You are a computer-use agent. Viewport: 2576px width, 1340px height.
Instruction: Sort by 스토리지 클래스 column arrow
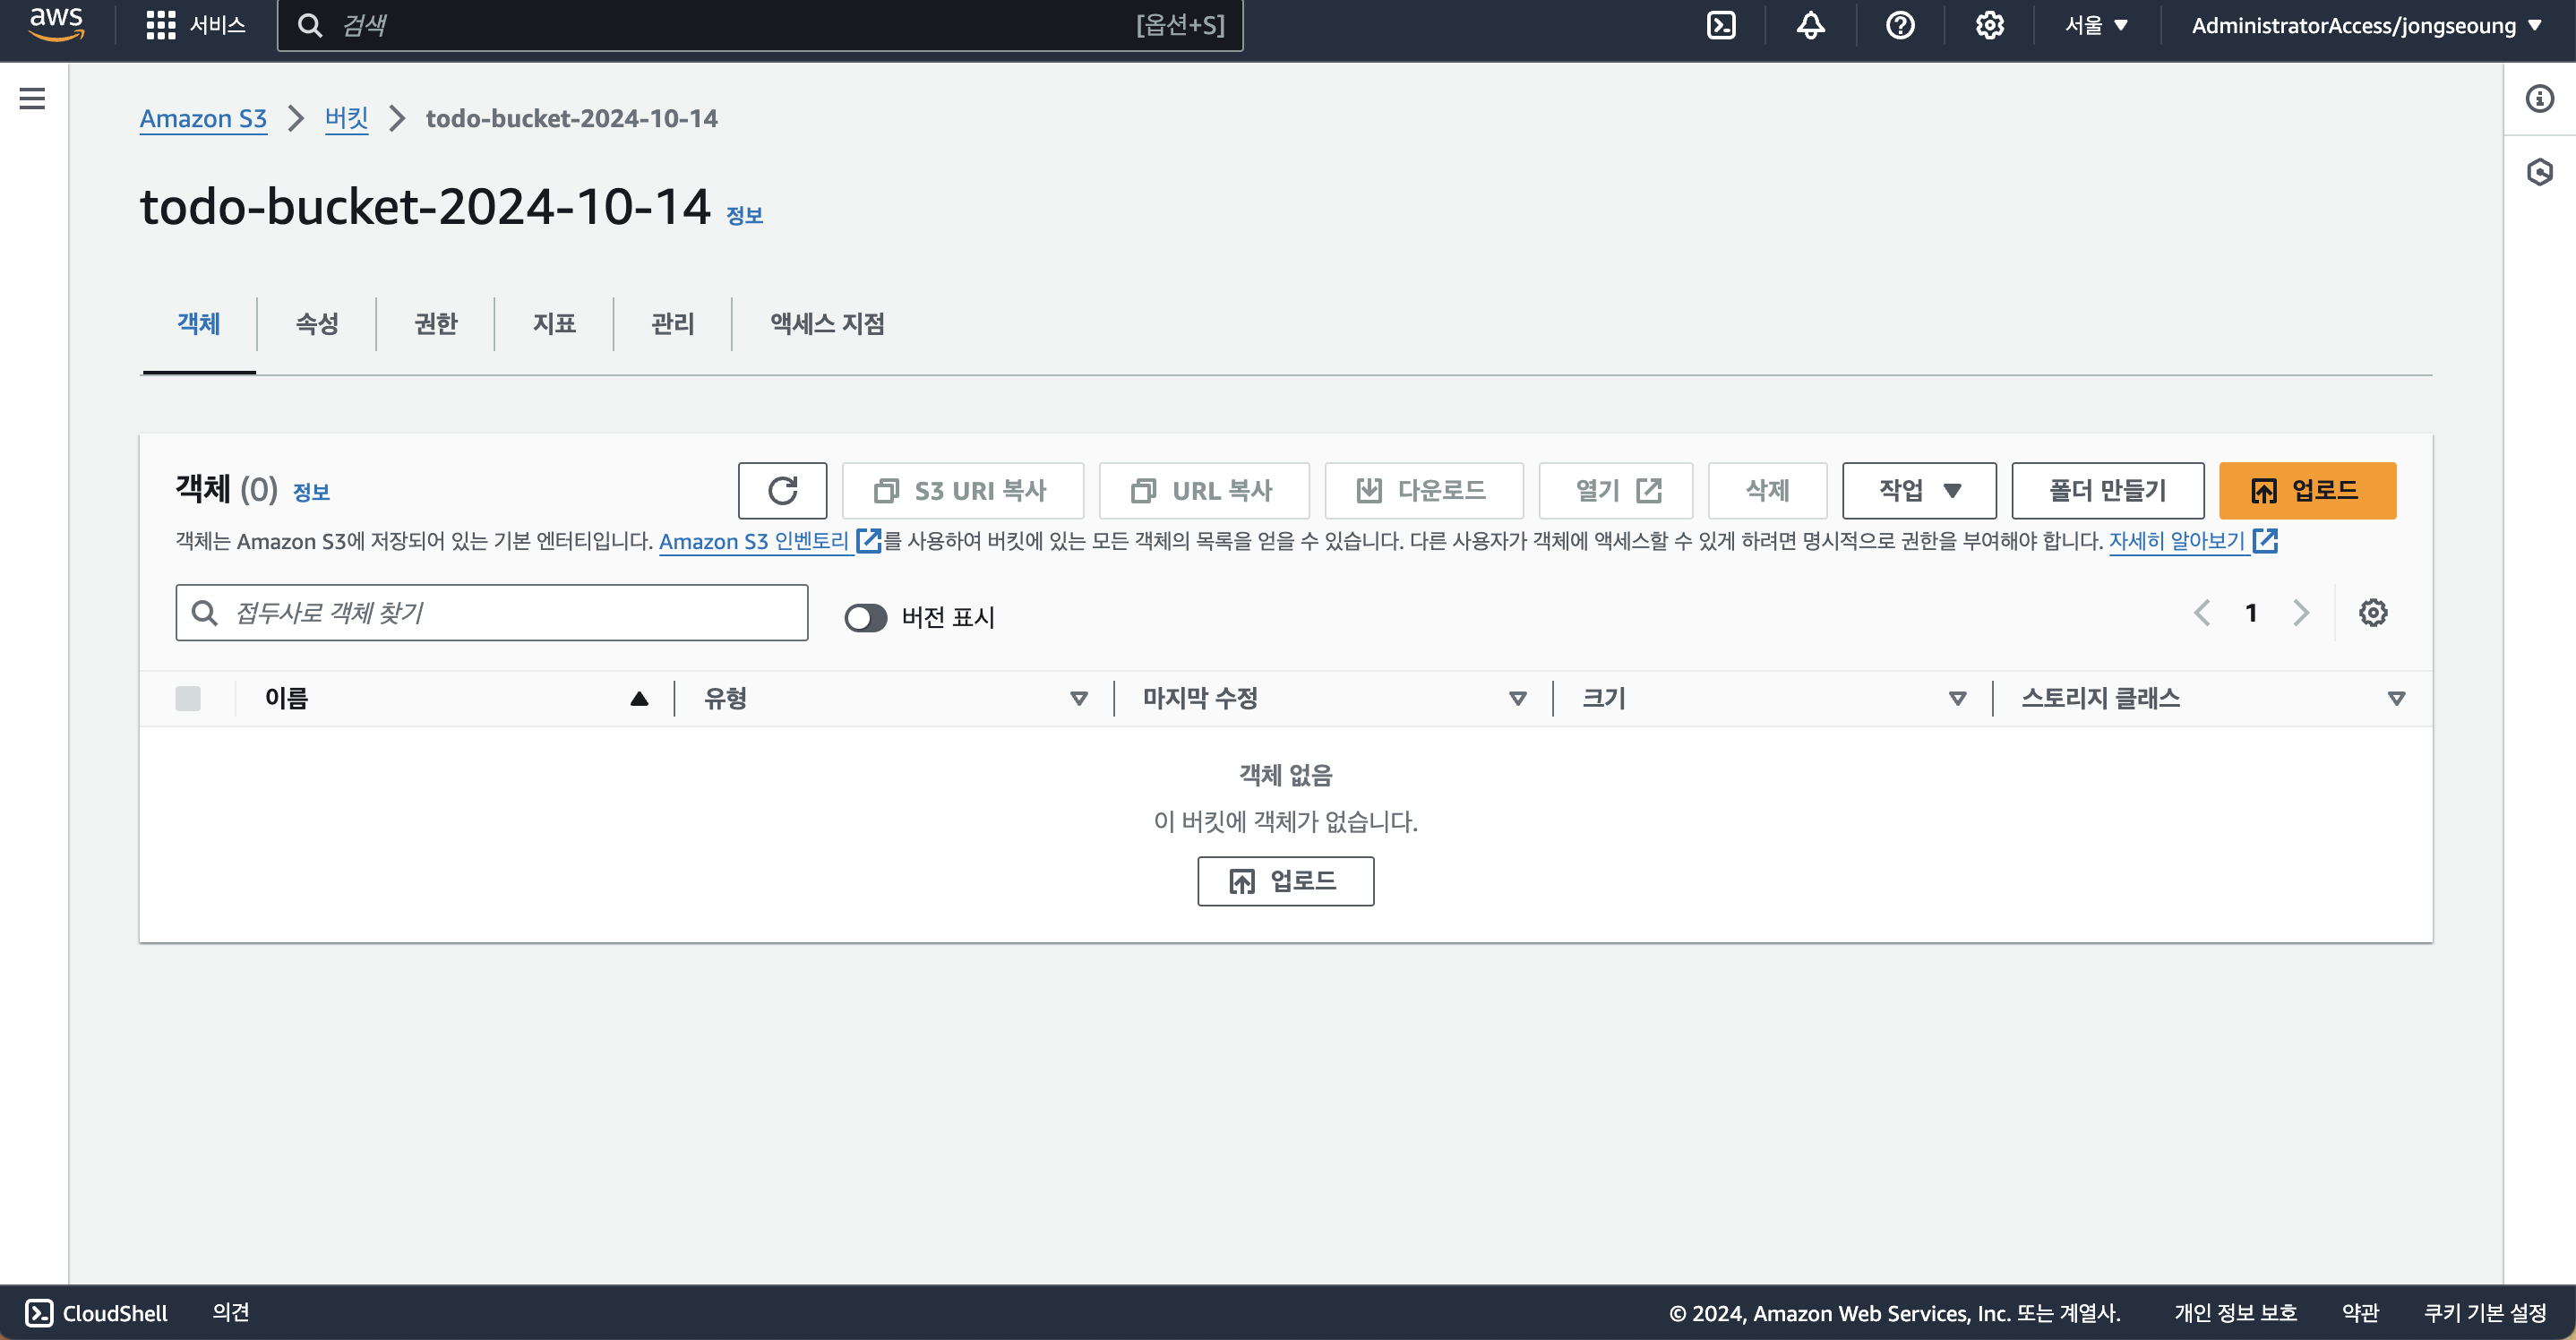[x=2396, y=698]
